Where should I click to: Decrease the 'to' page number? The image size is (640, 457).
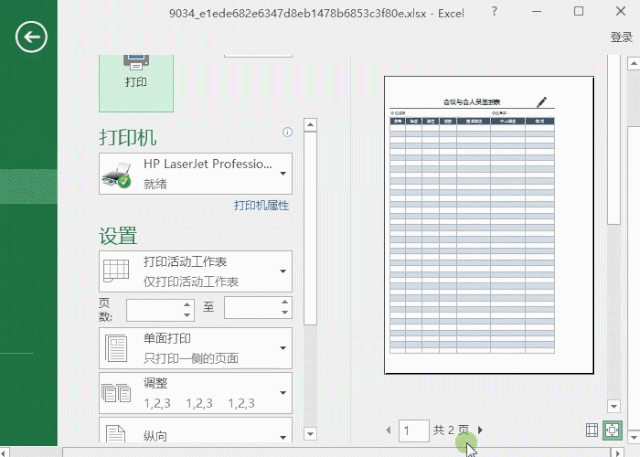click(285, 313)
